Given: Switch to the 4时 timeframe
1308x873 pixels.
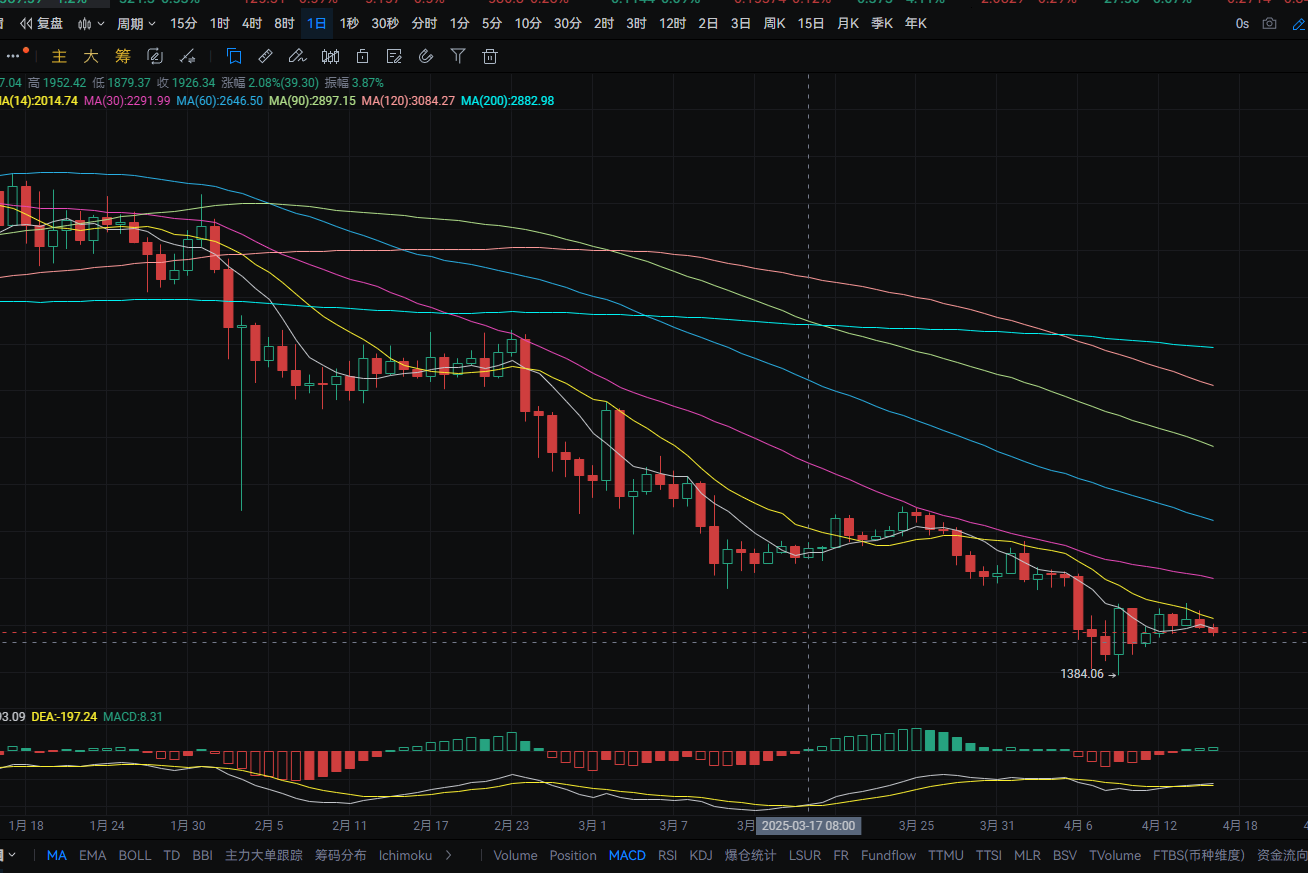Looking at the screenshot, I should tap(252, 23).
